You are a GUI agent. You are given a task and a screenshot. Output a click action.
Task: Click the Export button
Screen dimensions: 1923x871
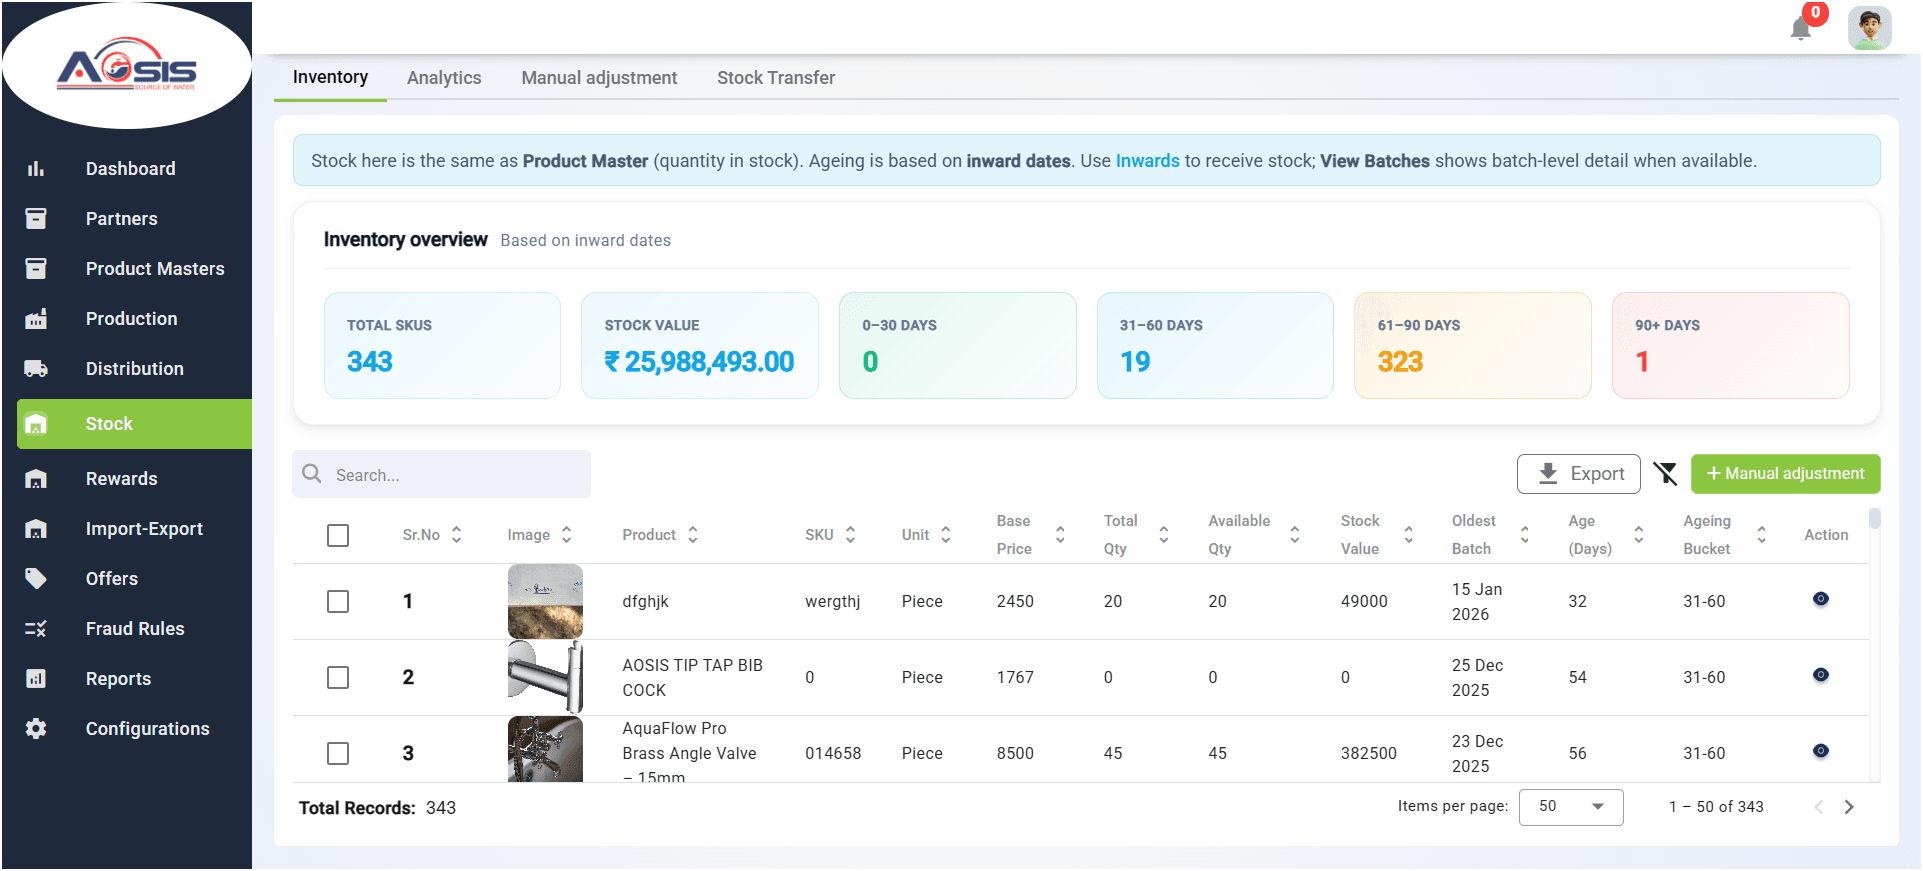pyautogui.click(x=1579, y=474)
